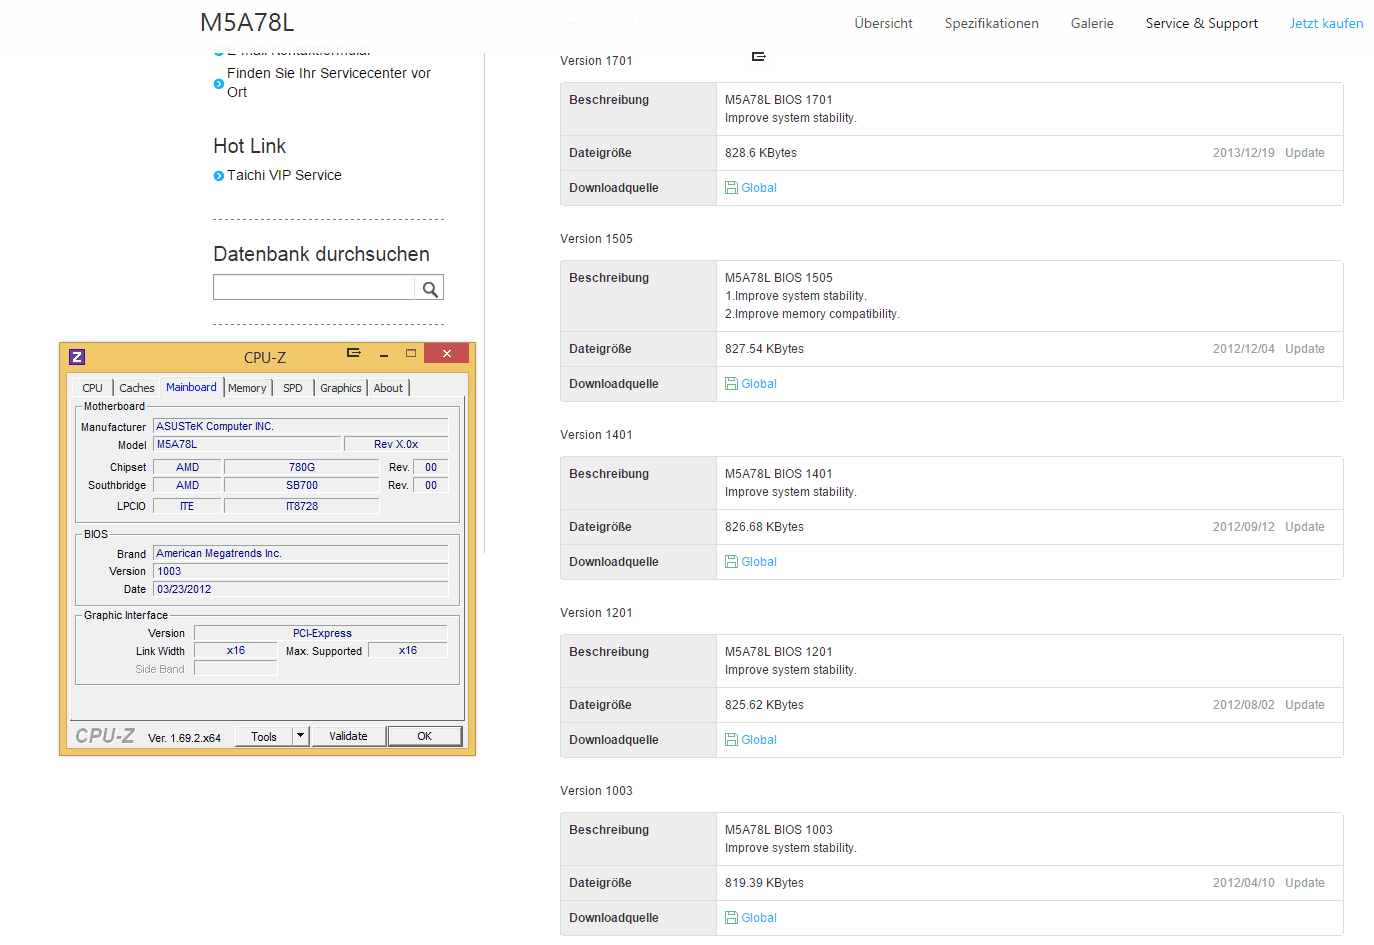Image resolution: width=1374 pixels, height=945 pixels.
Task: Open the Spezifikationen menu item
Action: coord(991,23)
